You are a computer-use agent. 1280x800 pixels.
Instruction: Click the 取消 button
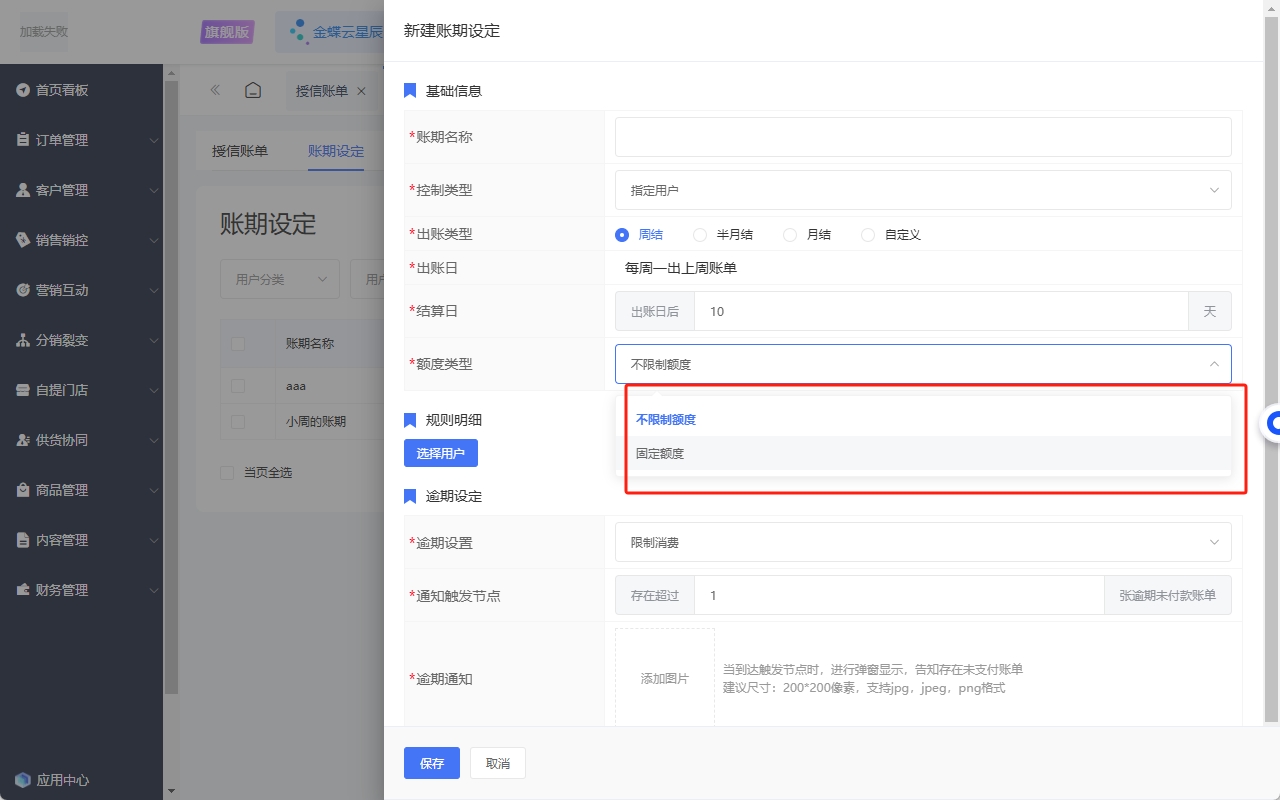point(498,763)
